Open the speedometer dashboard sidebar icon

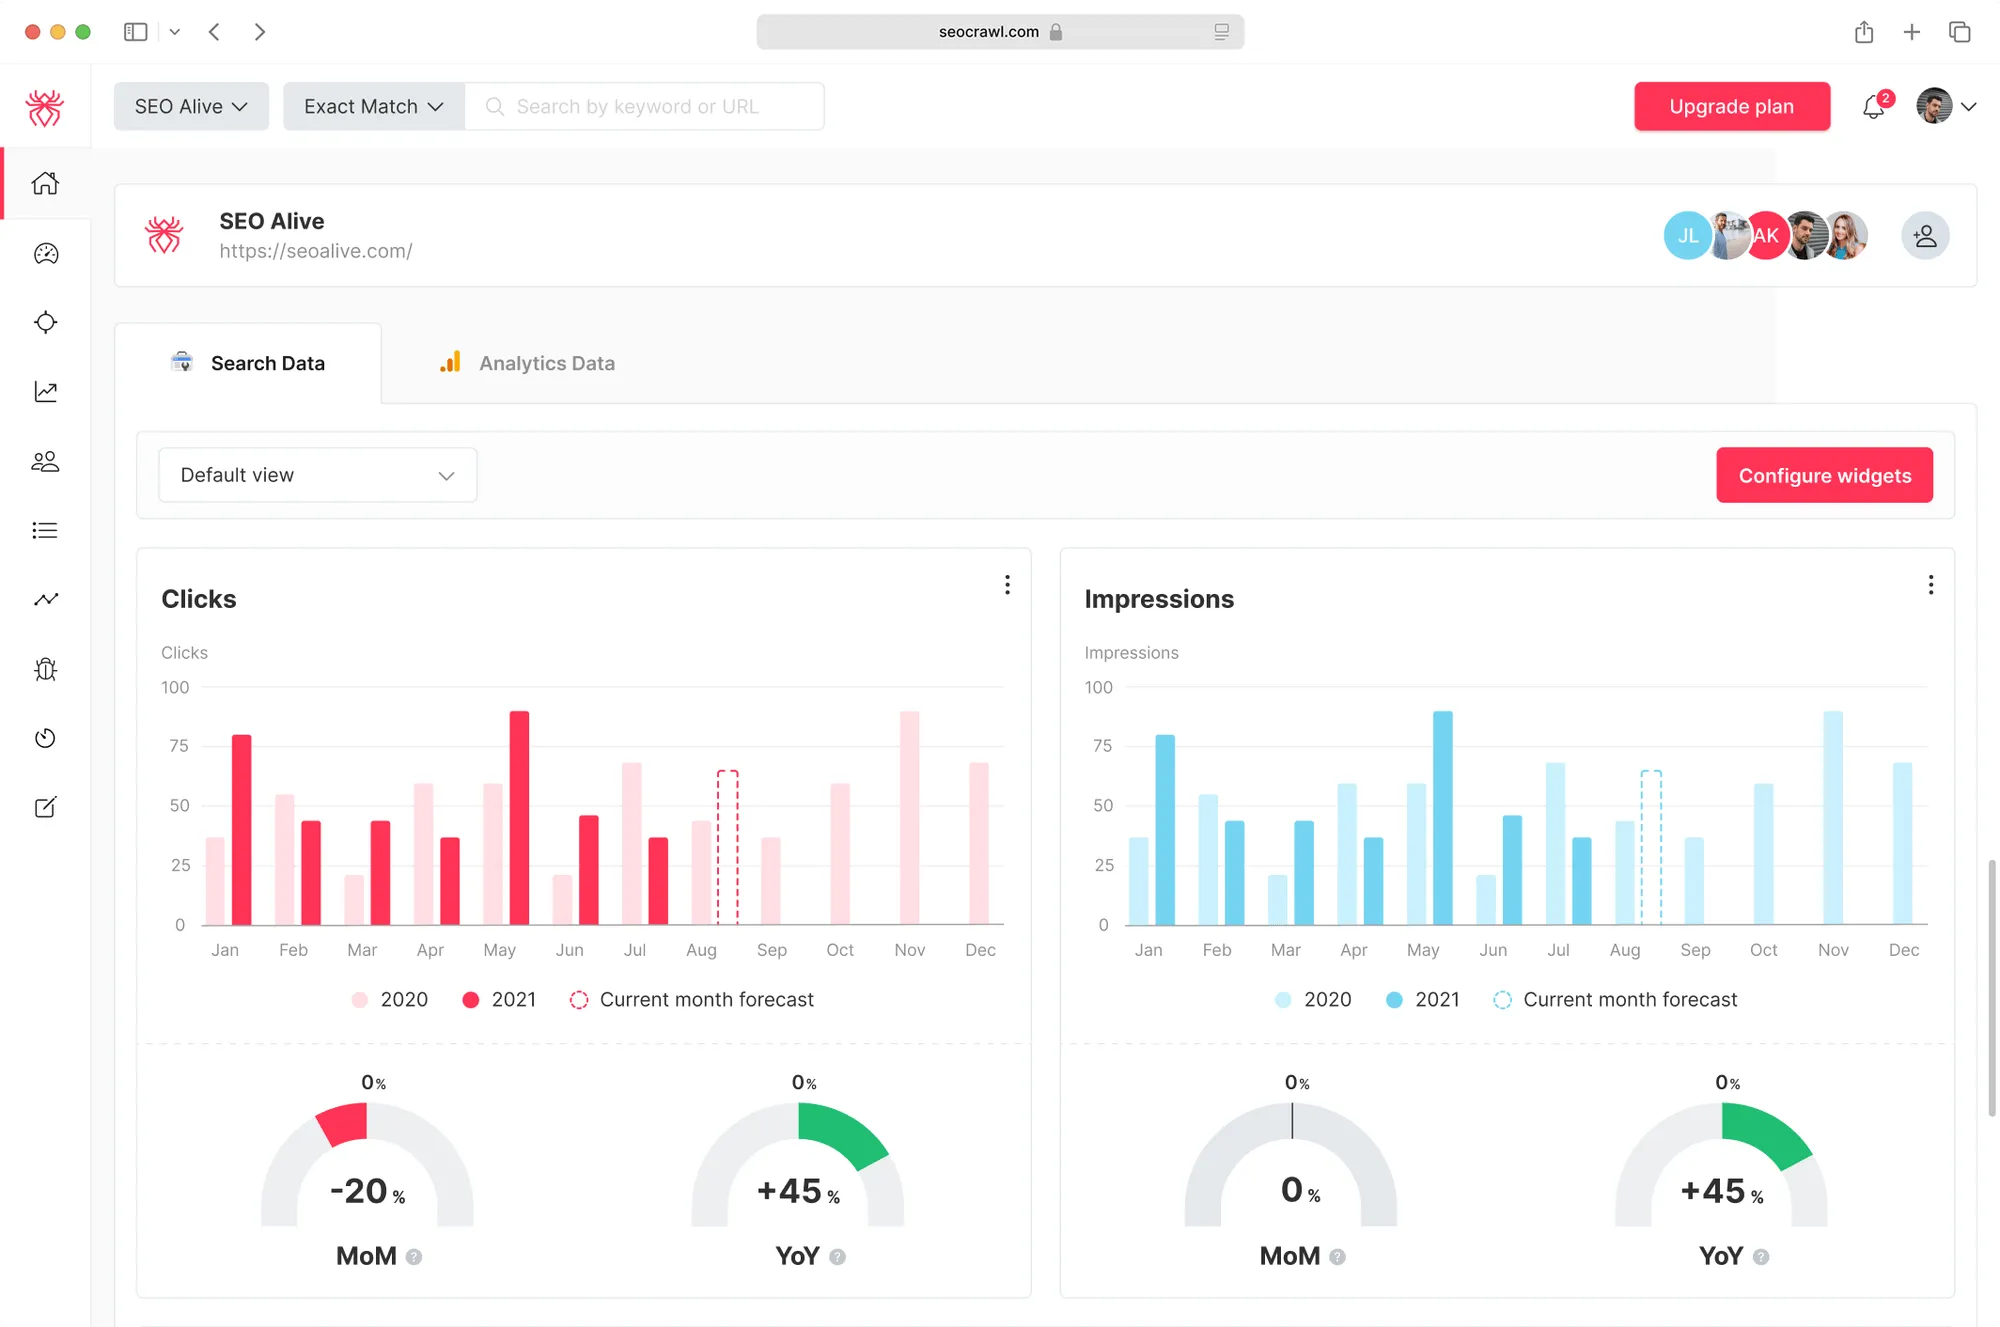coord(45,253)
